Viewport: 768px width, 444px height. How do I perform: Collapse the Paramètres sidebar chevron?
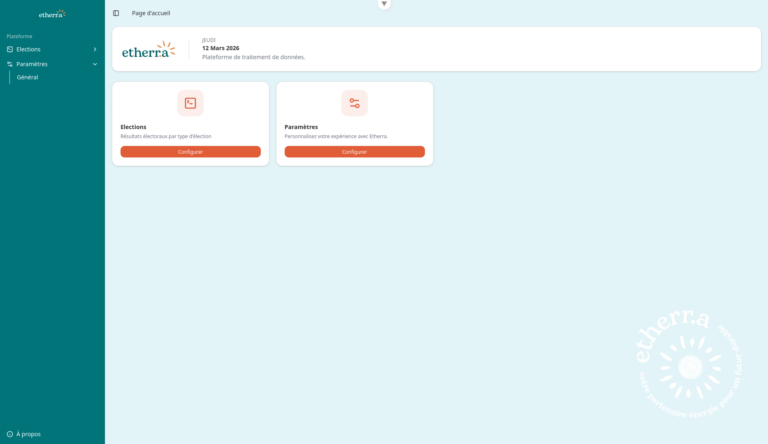click(95, 64)
